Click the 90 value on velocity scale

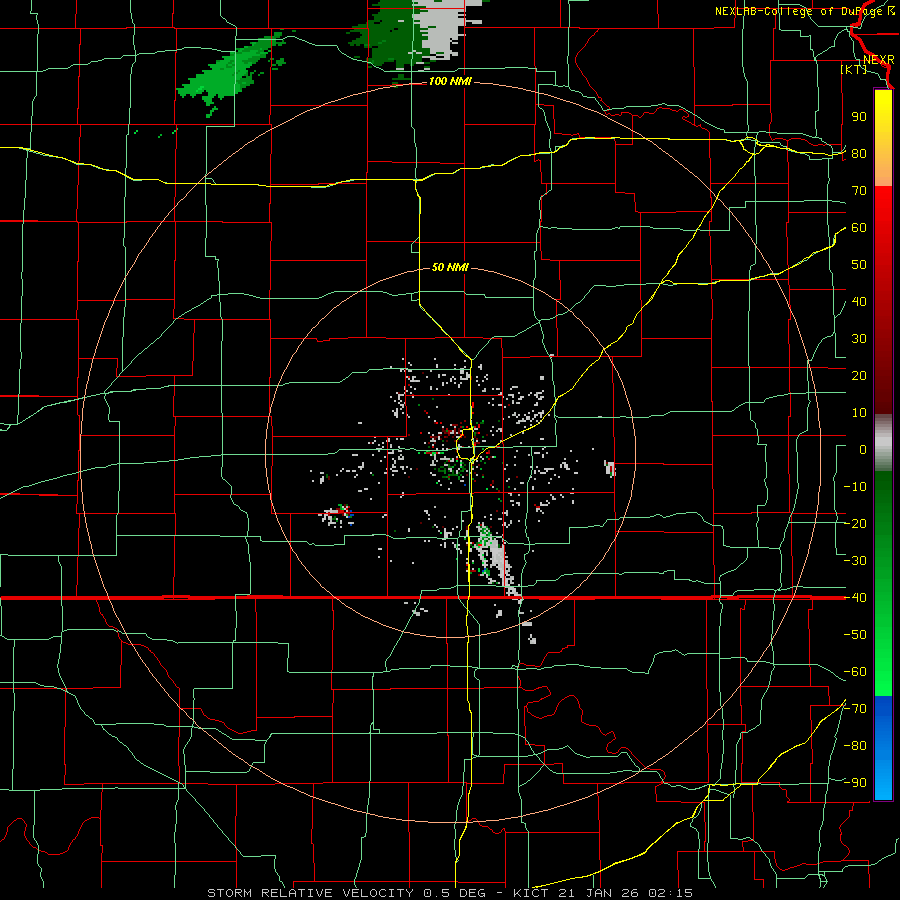point(859,117)
